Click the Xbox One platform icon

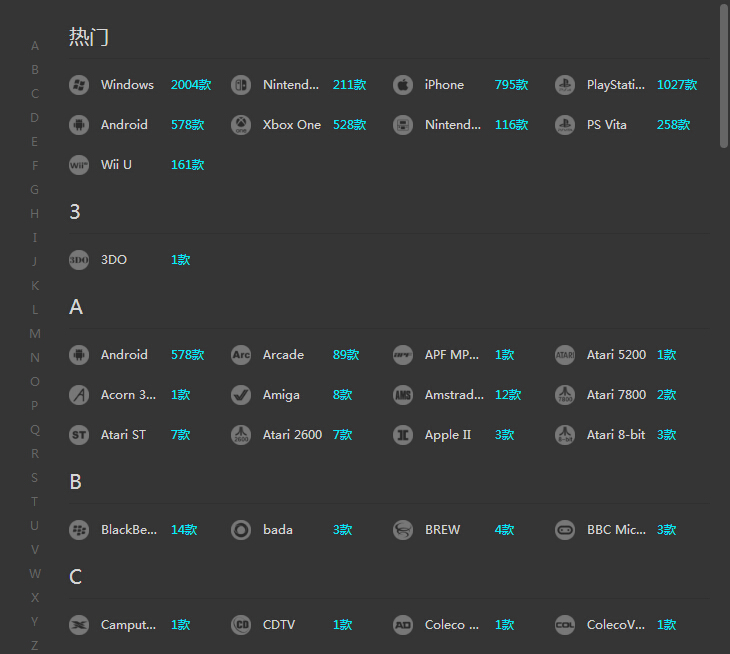tap(241, 125)
